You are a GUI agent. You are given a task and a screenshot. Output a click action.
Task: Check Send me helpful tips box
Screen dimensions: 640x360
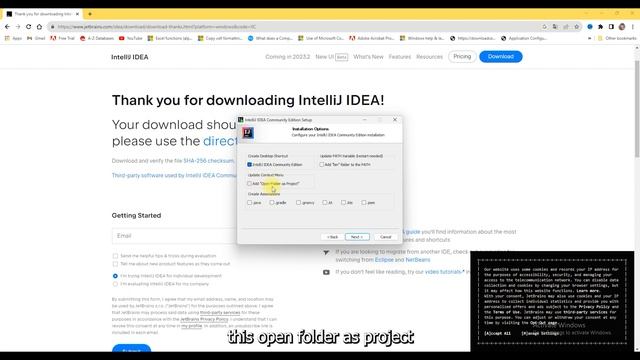point(115,256)
